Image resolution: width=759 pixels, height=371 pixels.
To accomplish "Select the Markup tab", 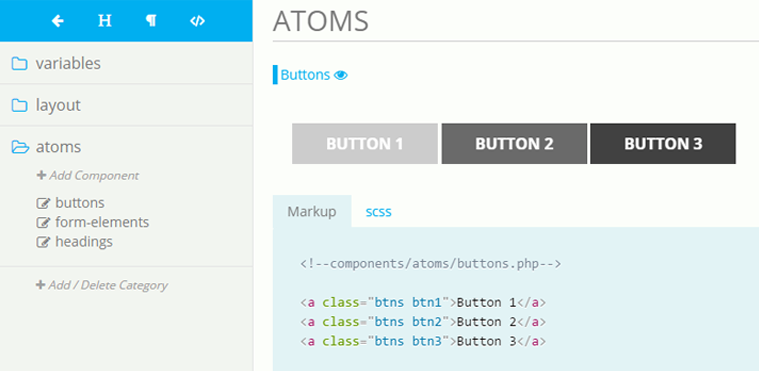I will click(x=312, y=212).
